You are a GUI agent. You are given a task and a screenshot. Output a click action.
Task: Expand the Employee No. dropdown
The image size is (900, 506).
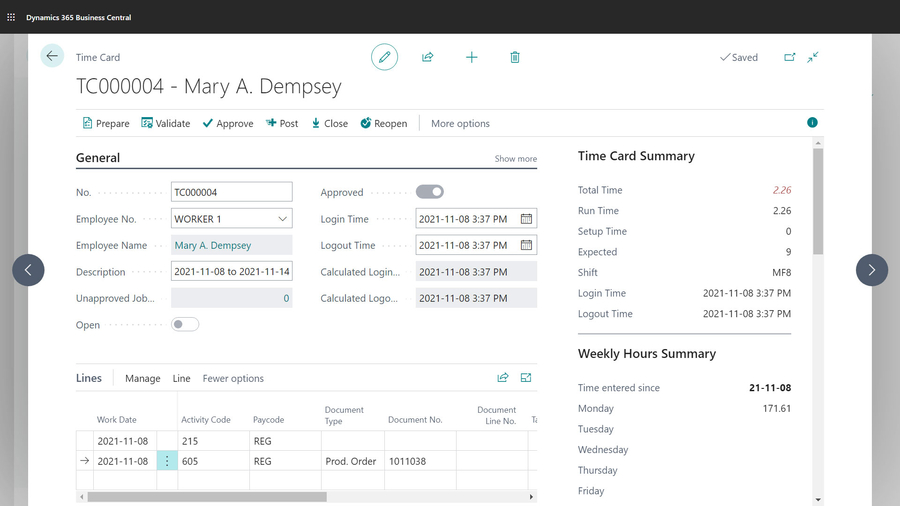[x=282, y=219]
